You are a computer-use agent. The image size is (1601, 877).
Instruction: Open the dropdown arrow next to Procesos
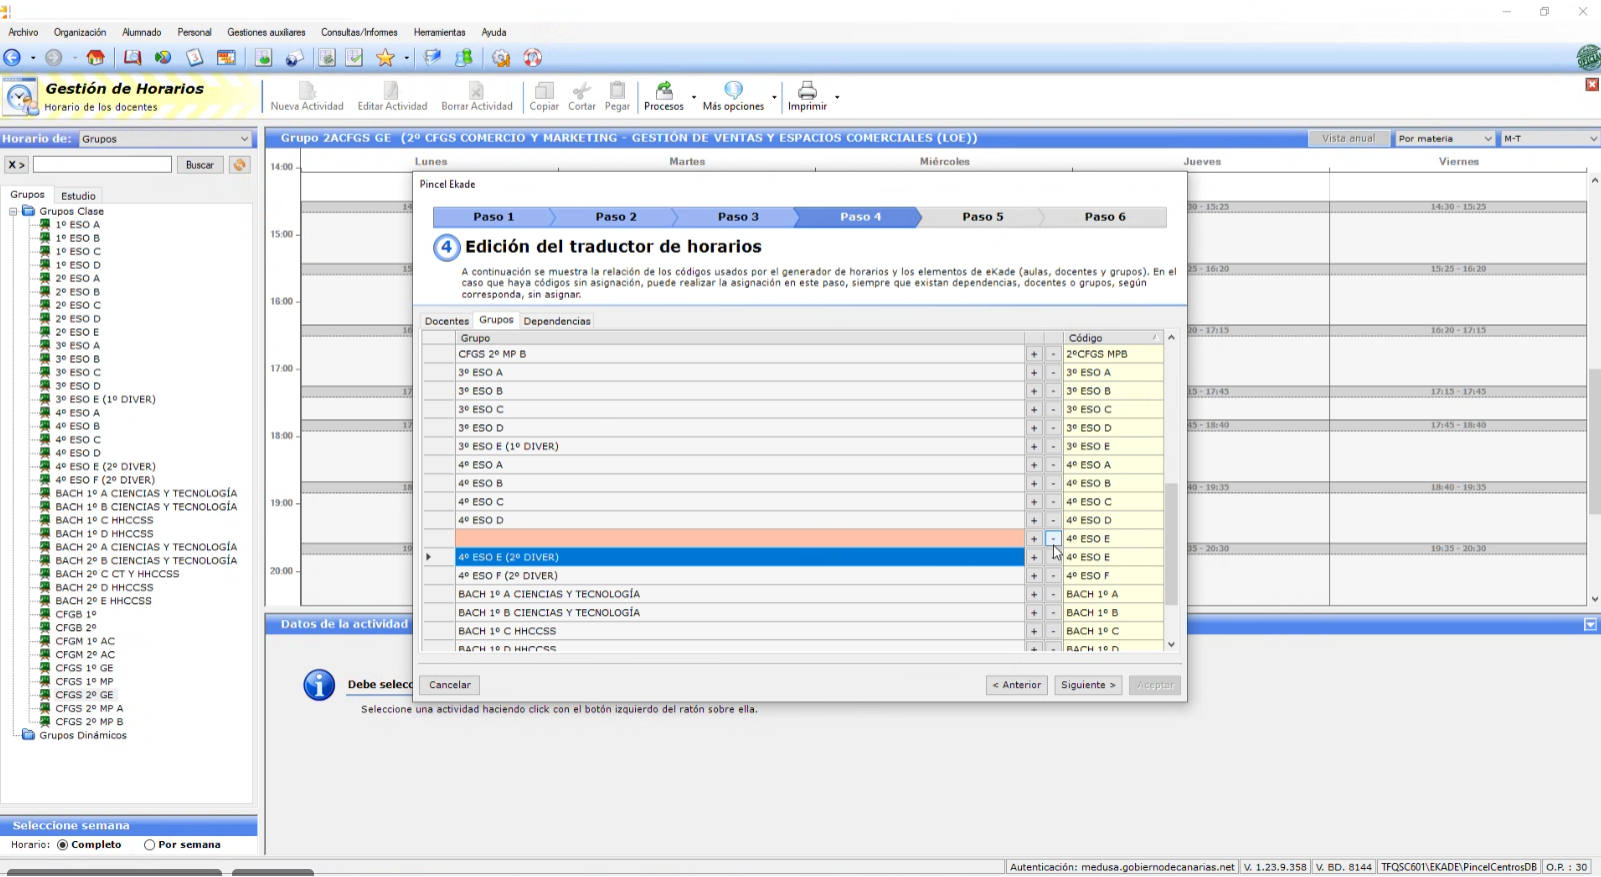point(693,97)
